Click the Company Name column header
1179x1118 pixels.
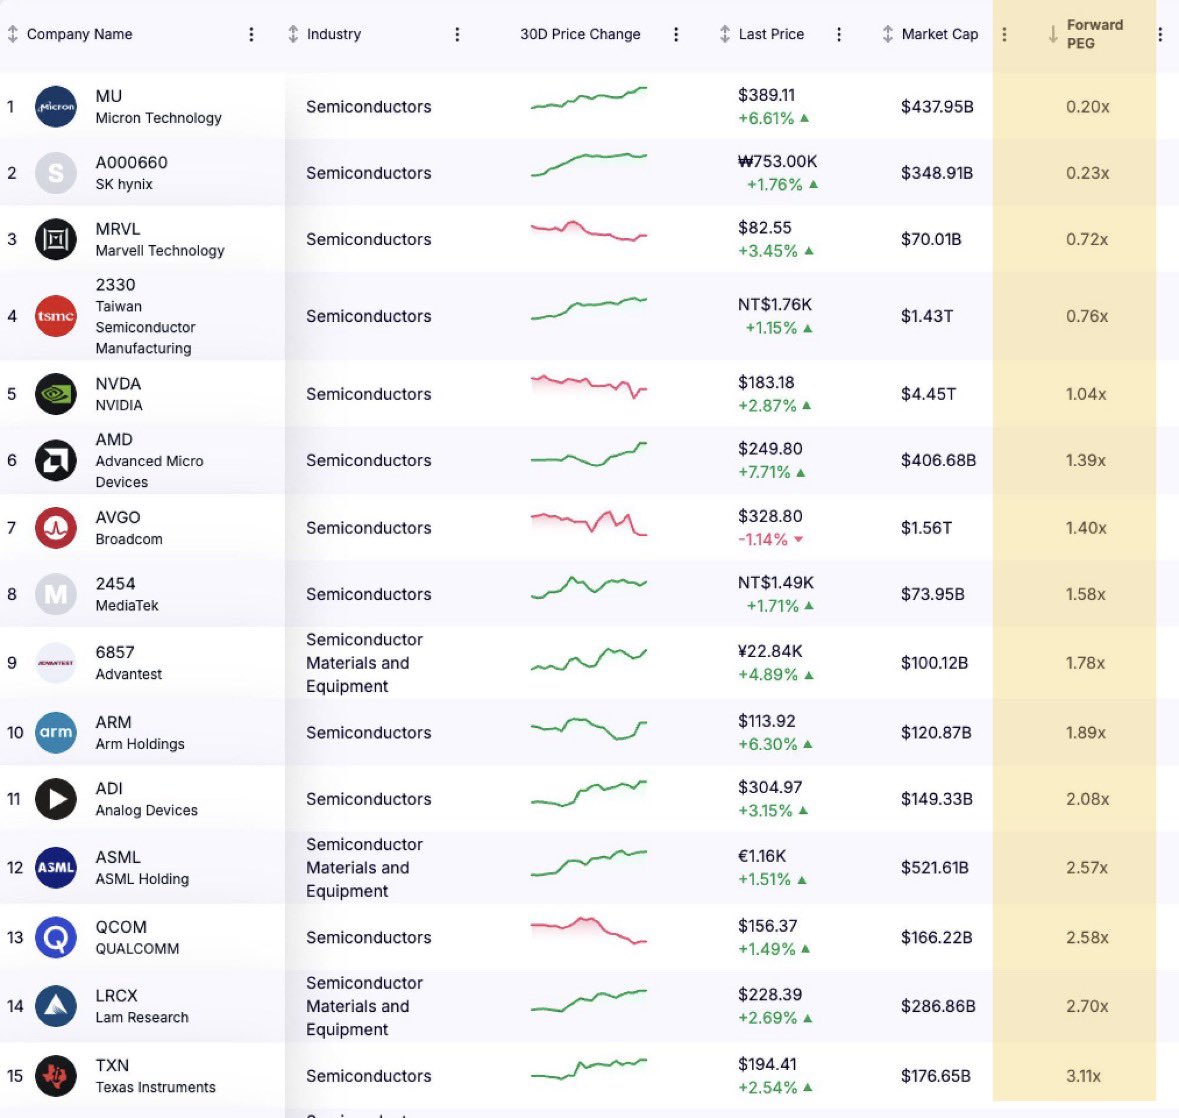coord(80,34)
